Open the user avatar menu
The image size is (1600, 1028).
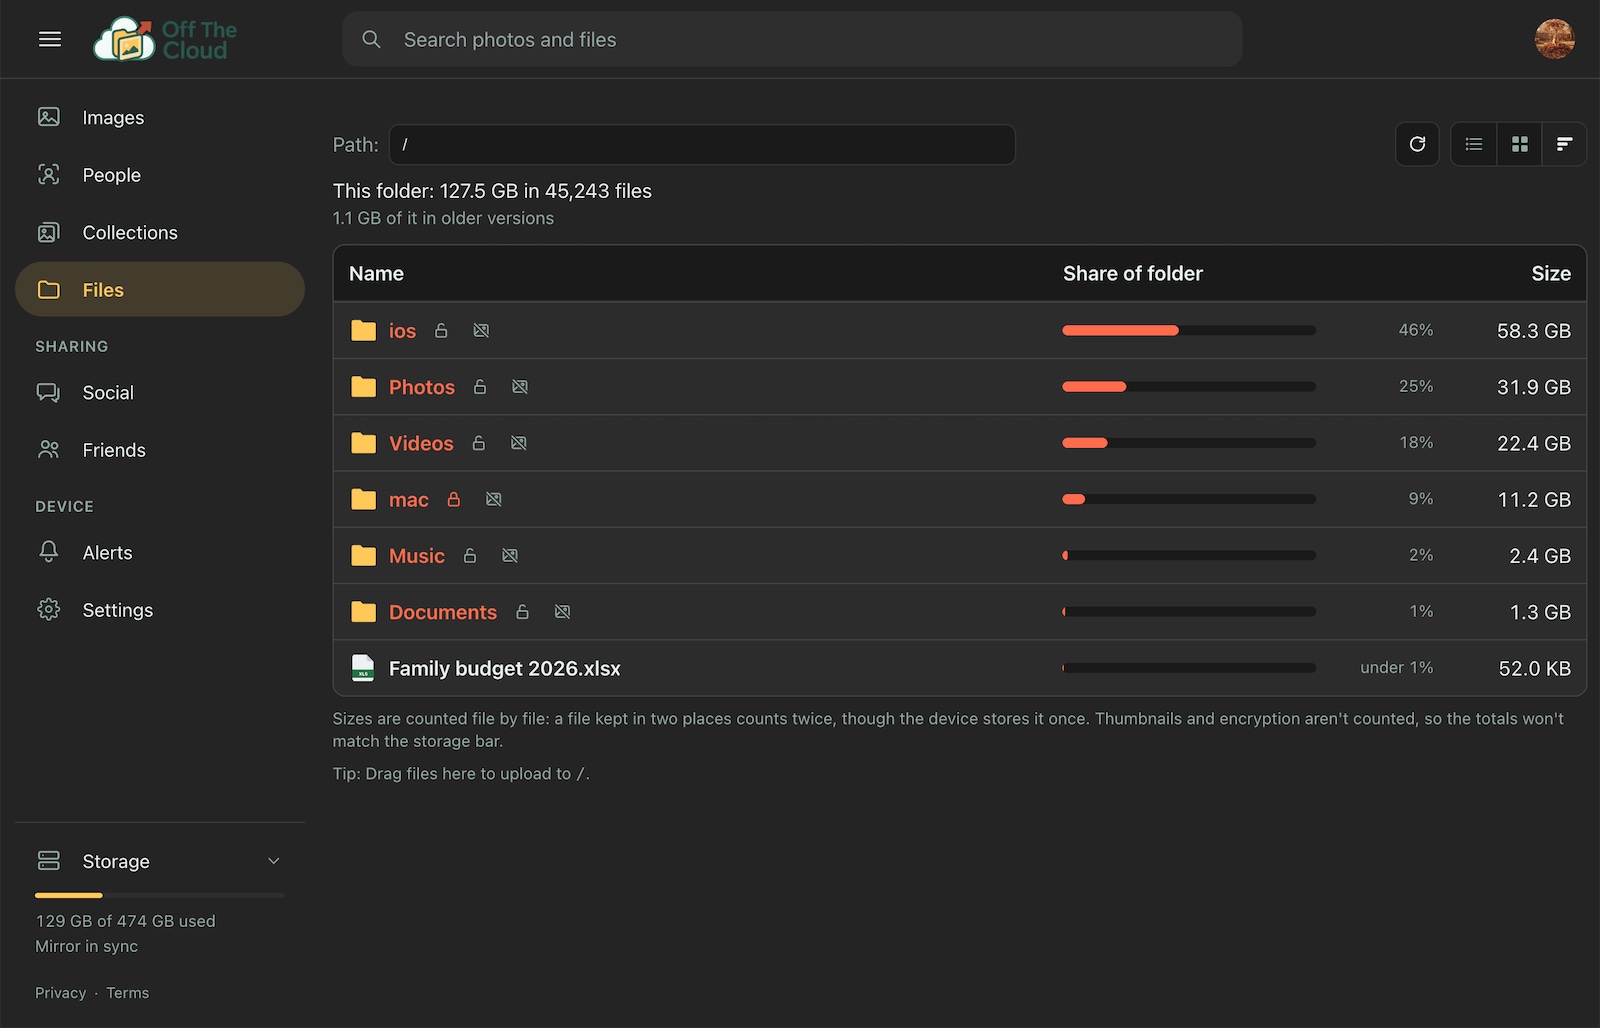coord(1555,39)
